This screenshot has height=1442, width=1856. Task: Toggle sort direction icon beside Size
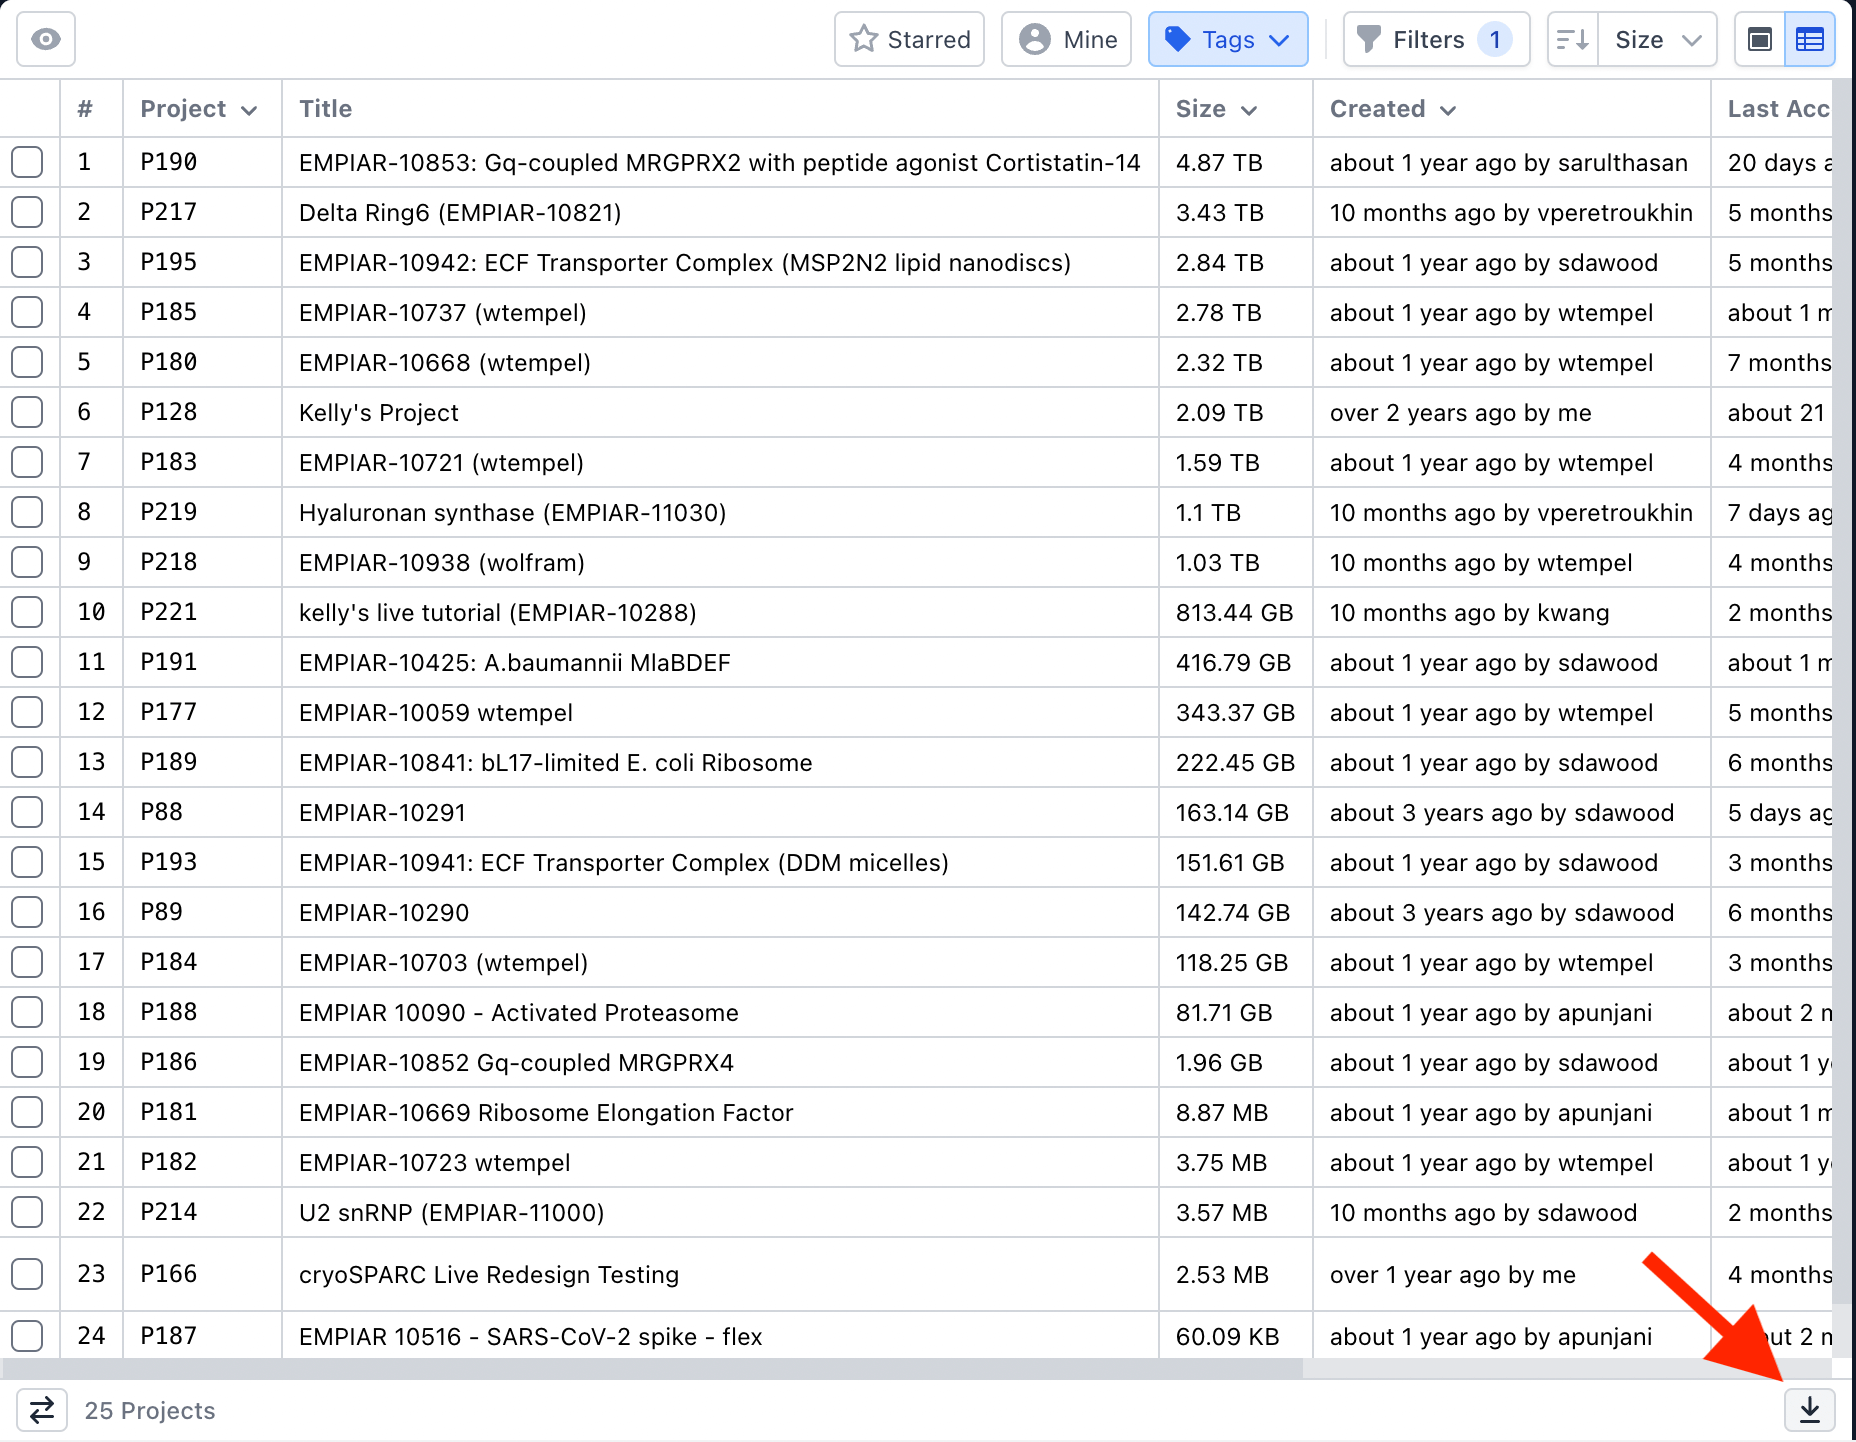[x=1573, y=39]
